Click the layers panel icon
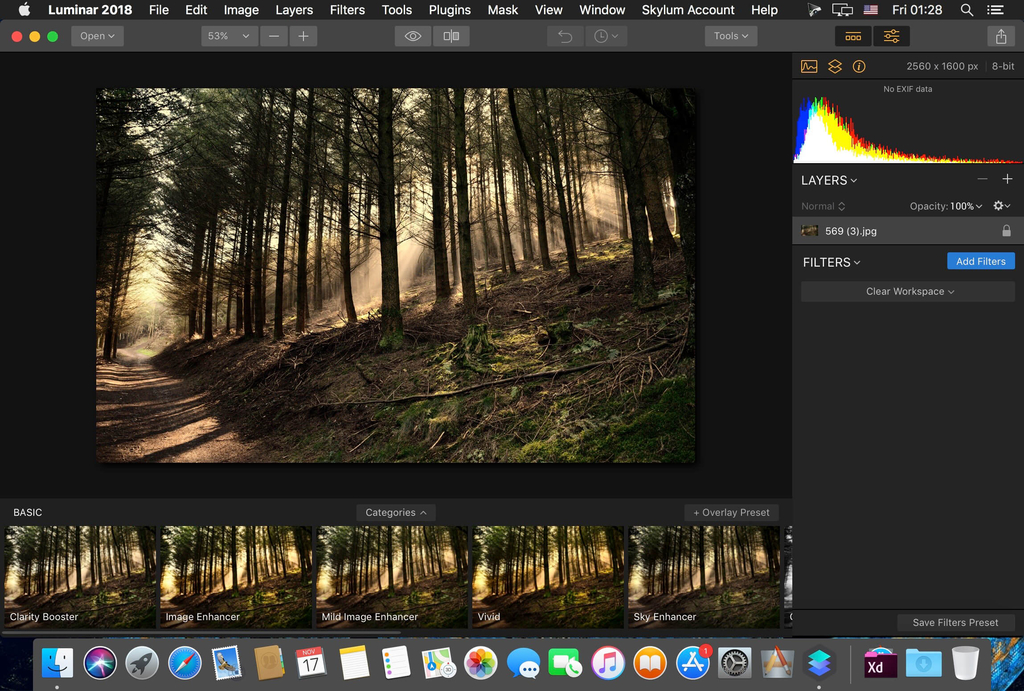The height and width of the screenshot is (691, 1024). click(x=834, y=66)
